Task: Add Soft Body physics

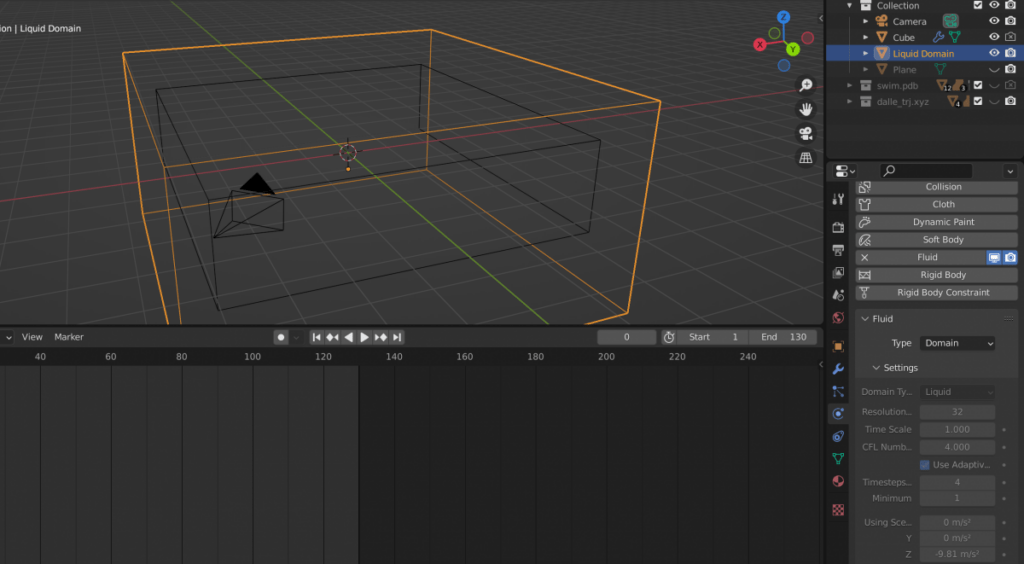Action: click(x=936, y=240)
